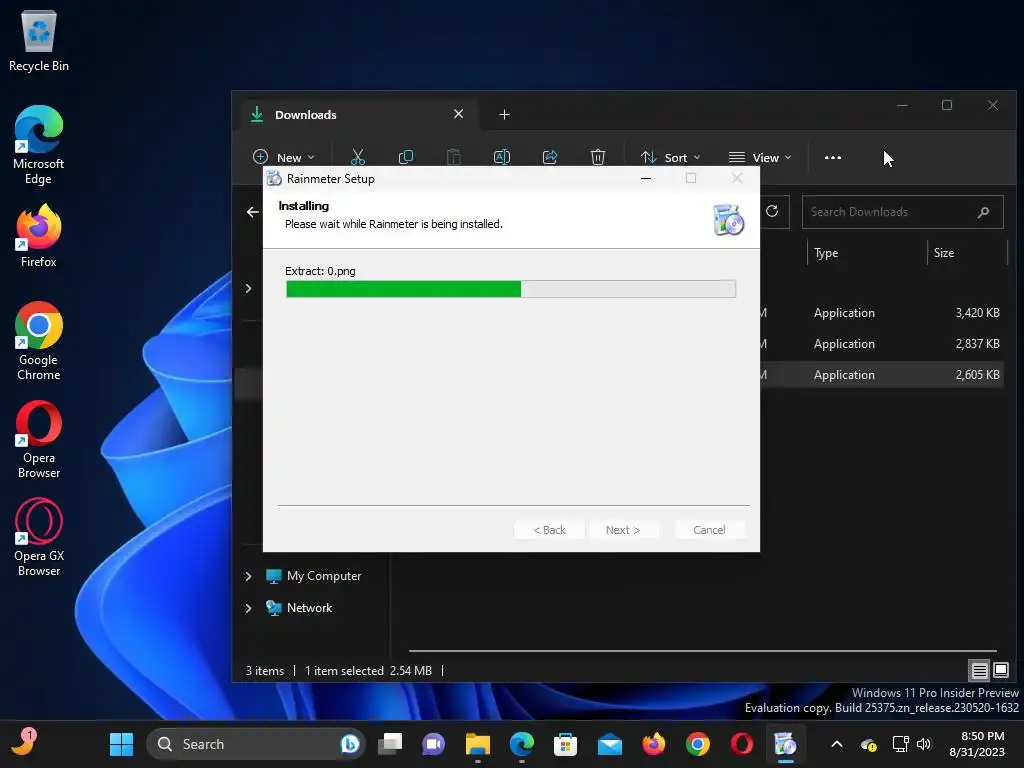Expand the My Computer tree node

(248, 576)
